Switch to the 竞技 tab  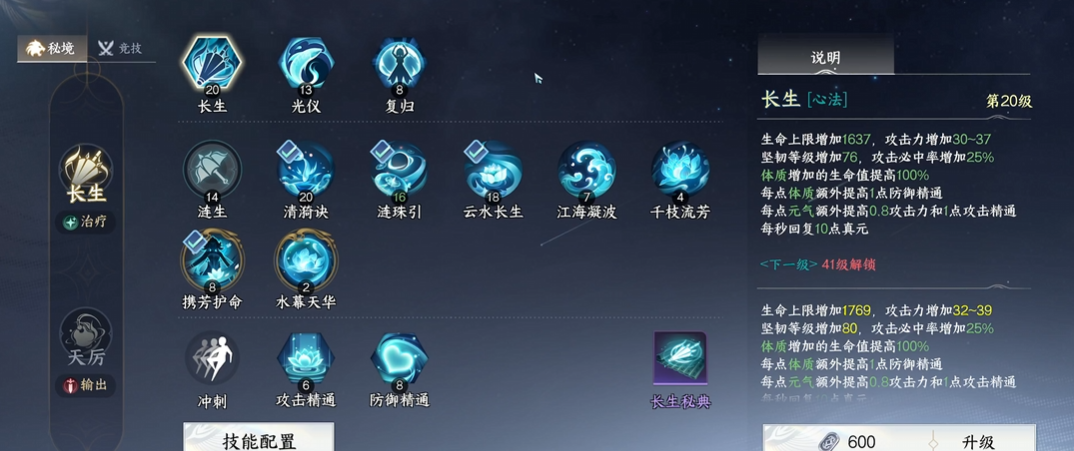(121, 49)
